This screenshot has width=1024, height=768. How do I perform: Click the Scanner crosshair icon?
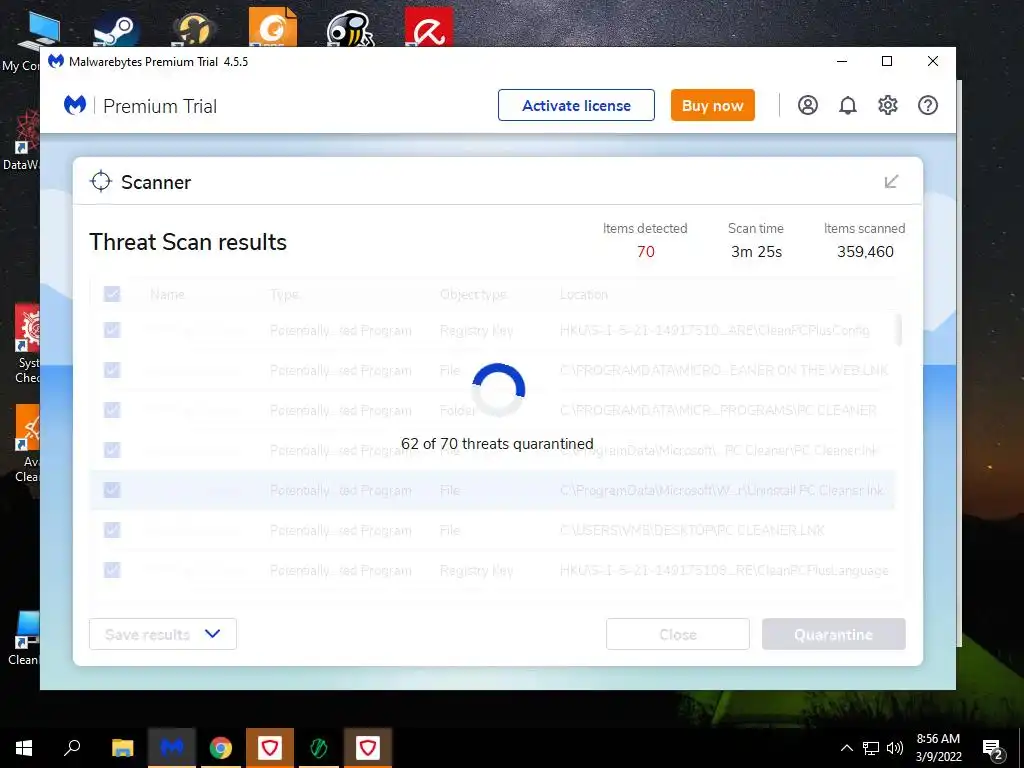pyautogui.click(x=101, y=181)
